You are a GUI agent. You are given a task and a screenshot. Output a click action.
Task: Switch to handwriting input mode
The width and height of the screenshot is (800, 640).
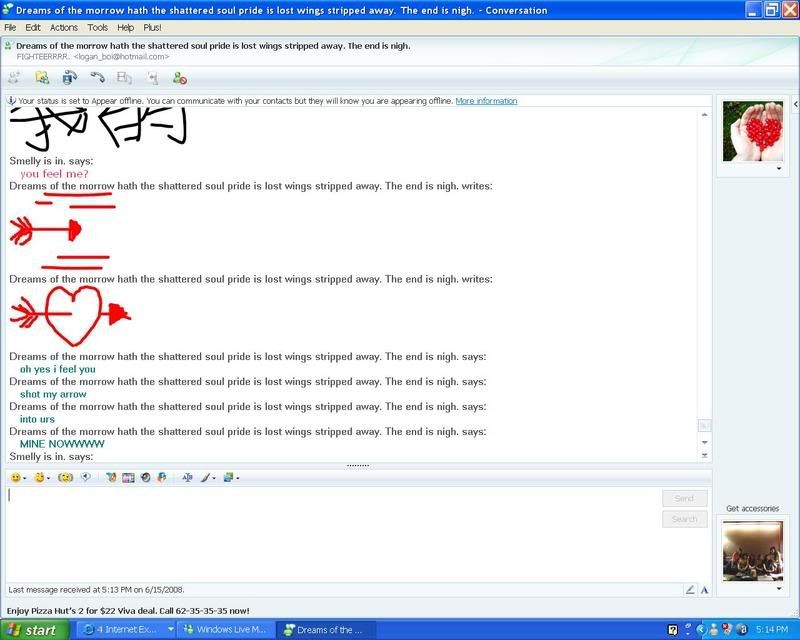coord(690,590)
